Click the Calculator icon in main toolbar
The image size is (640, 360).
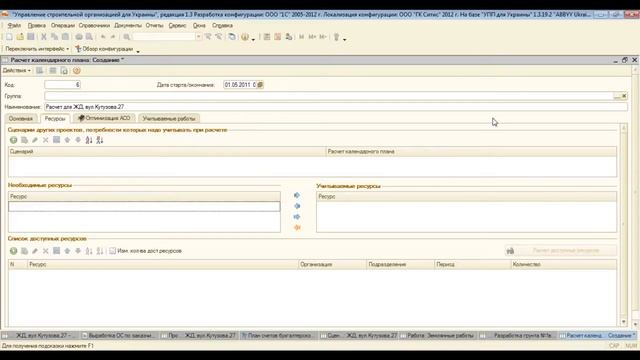[267, 37]
